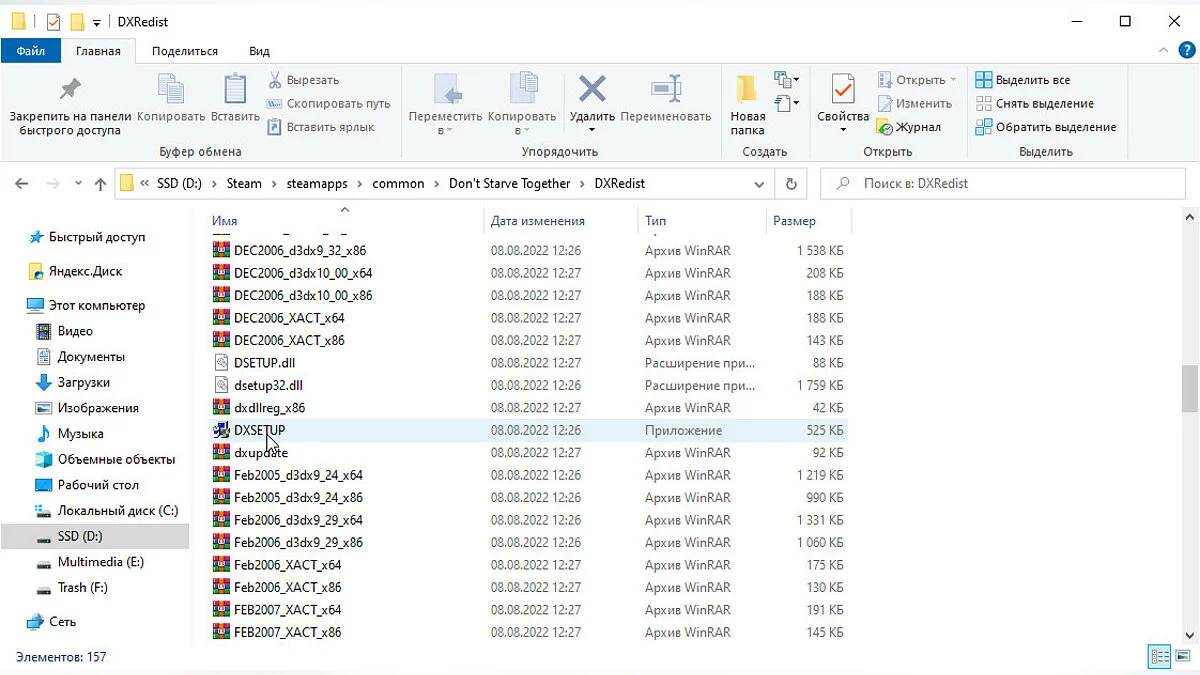Click the Journal history icon

click(885, 127)
